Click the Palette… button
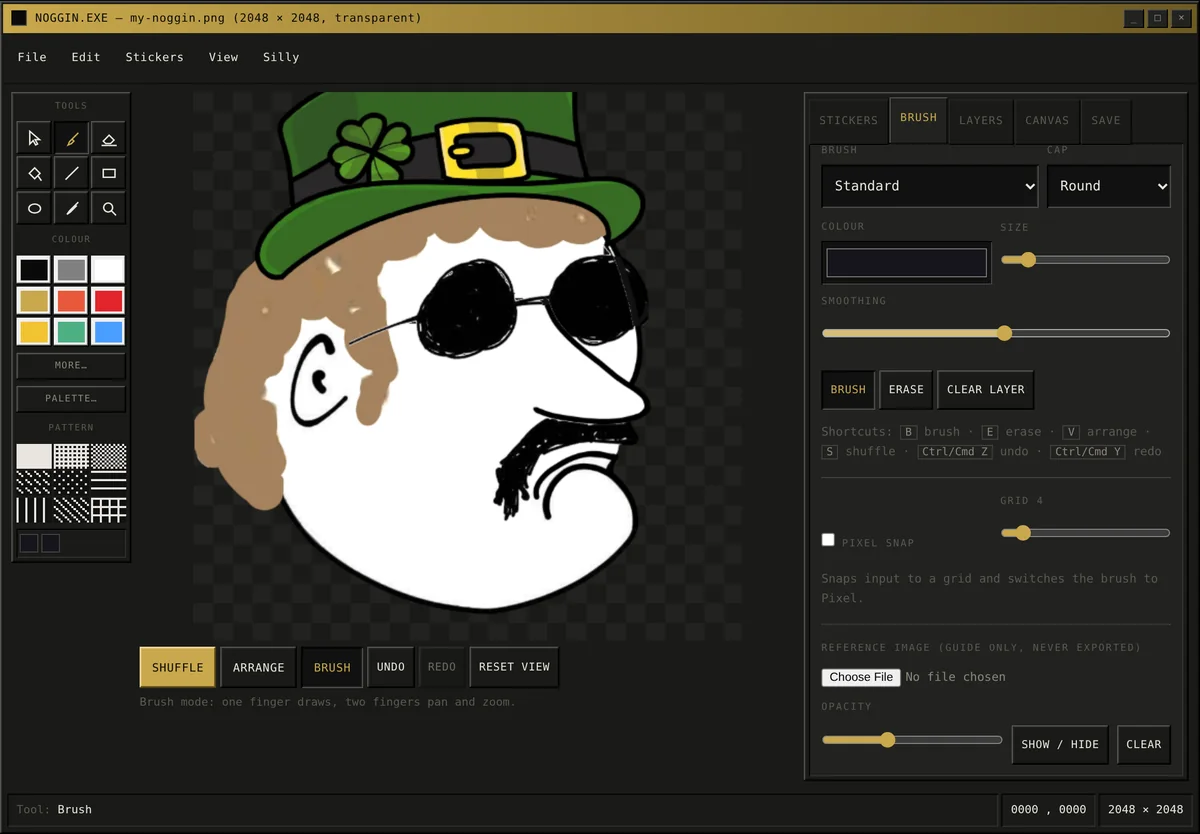The height and width of the screenshot is (834, 1200). pyautogui.click(x=71, y=398)
